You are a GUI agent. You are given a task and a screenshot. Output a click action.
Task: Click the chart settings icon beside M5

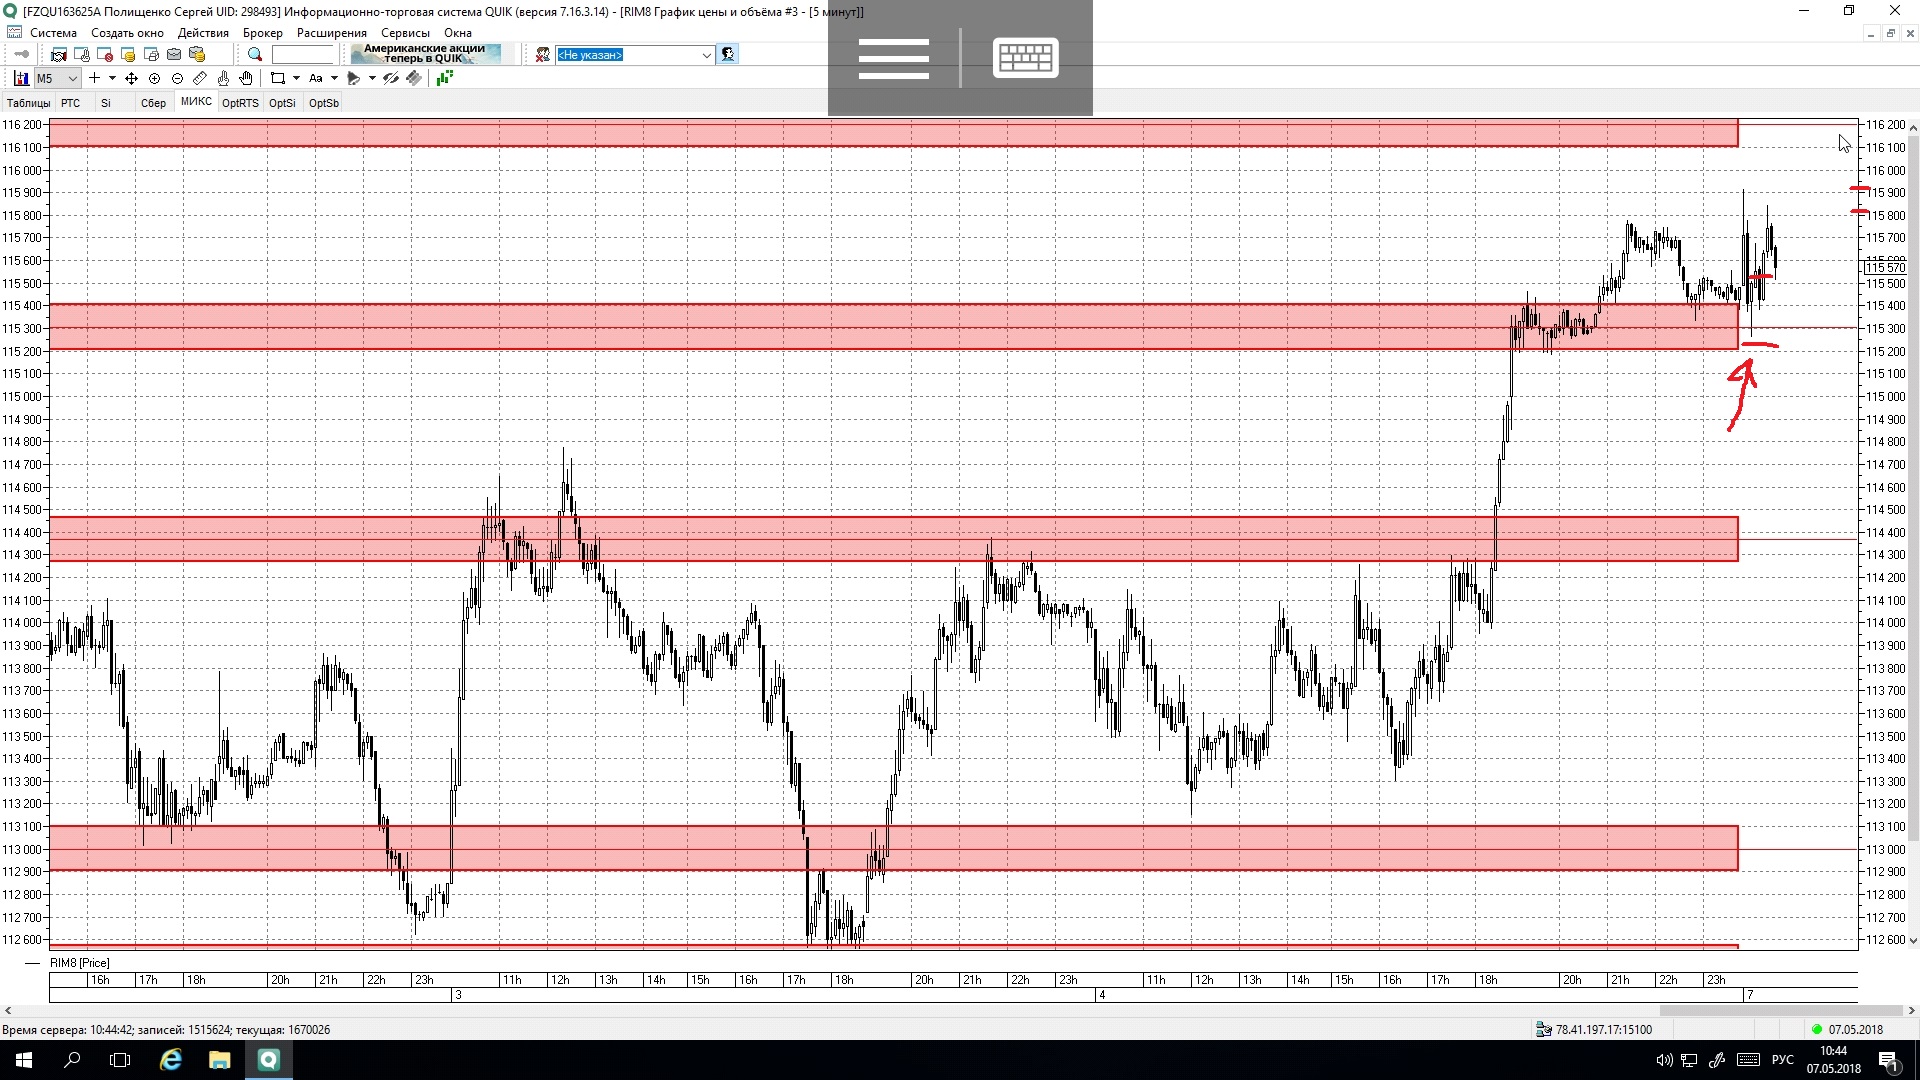[21, 78]
